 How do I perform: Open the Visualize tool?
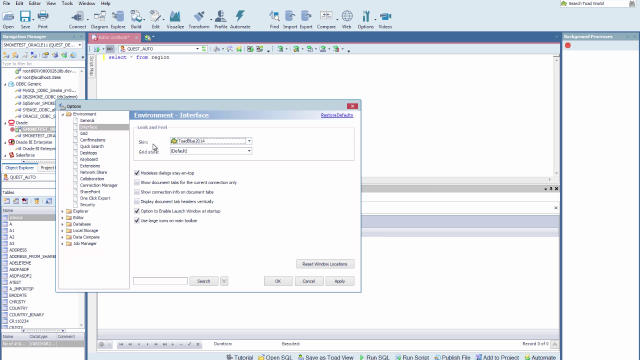click(x=175, y=19)
